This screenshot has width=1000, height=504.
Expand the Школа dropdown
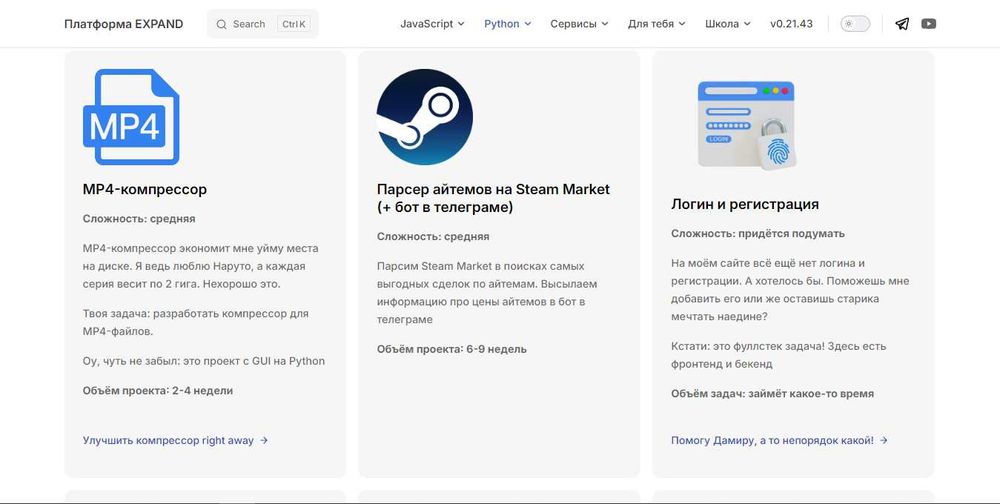point(728,24)
